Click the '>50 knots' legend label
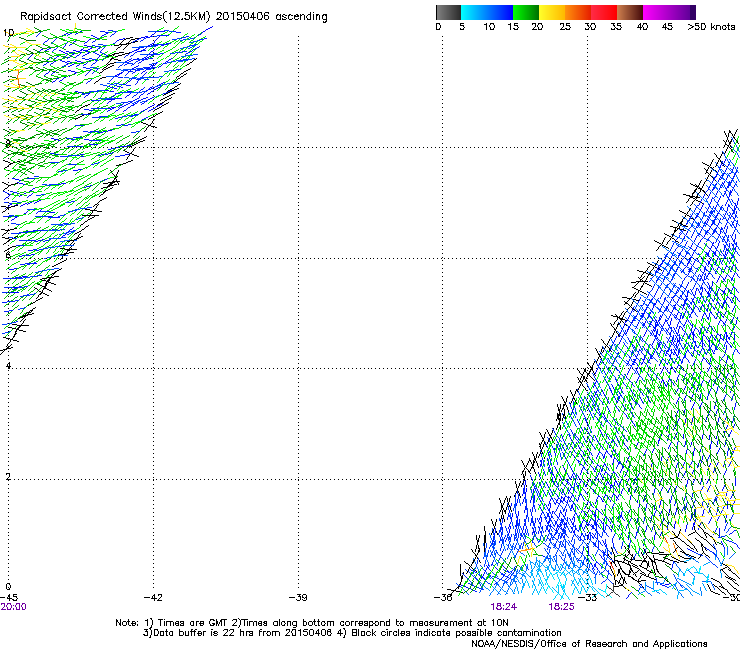This screenshot has width=740, height=650. tap(711, 27)
